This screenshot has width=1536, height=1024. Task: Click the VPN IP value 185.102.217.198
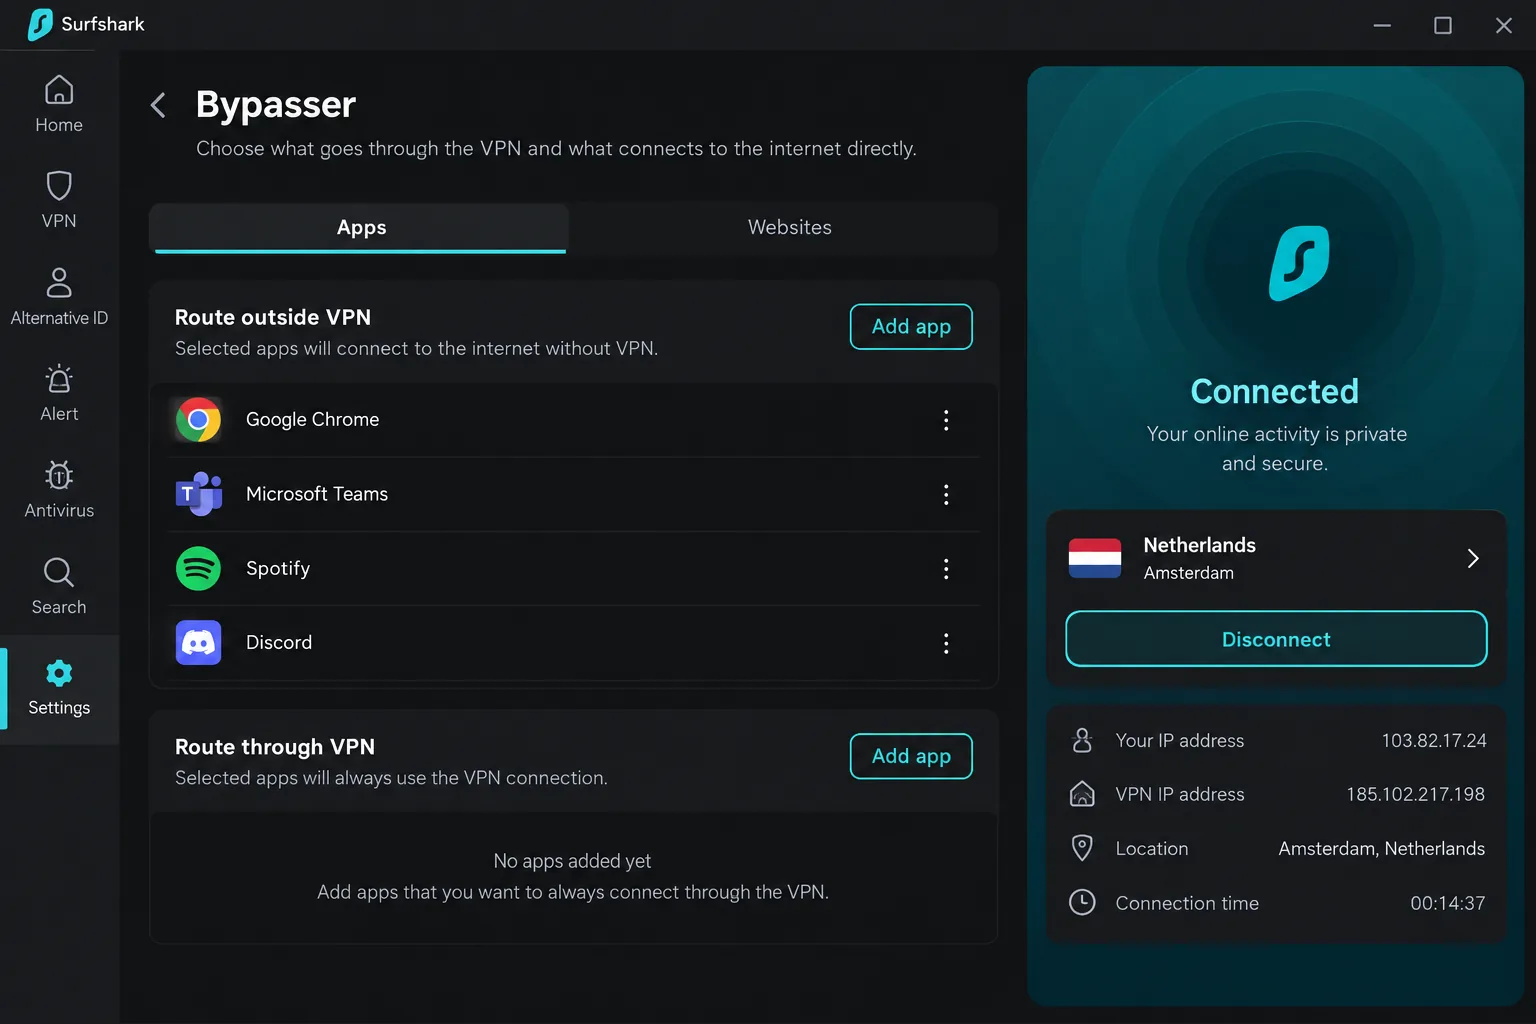(1415, 794)
